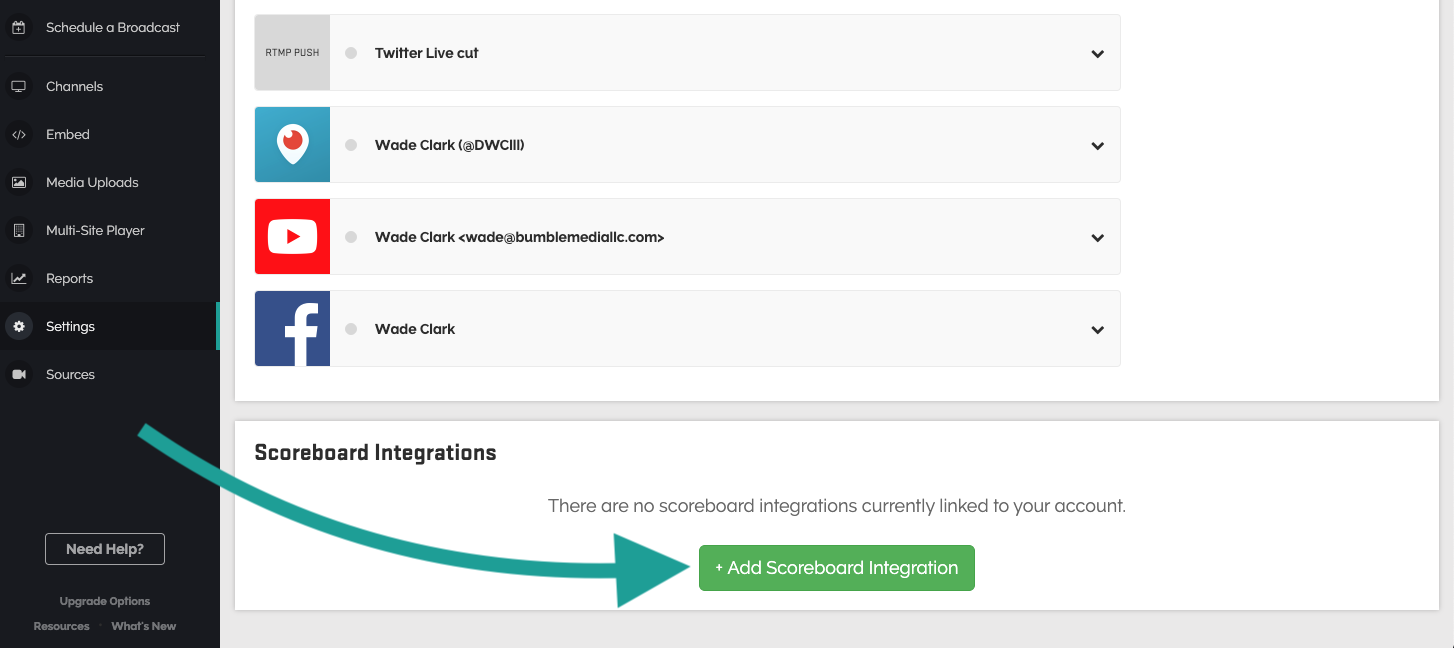1454x648 pixels.
Task: Open the Upgrade Options link
Action: 105,602
